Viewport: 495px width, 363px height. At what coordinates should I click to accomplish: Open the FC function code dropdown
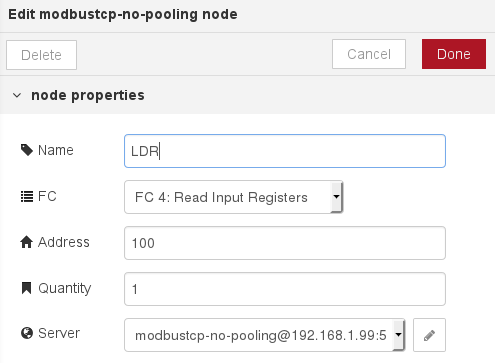point(234,197)
